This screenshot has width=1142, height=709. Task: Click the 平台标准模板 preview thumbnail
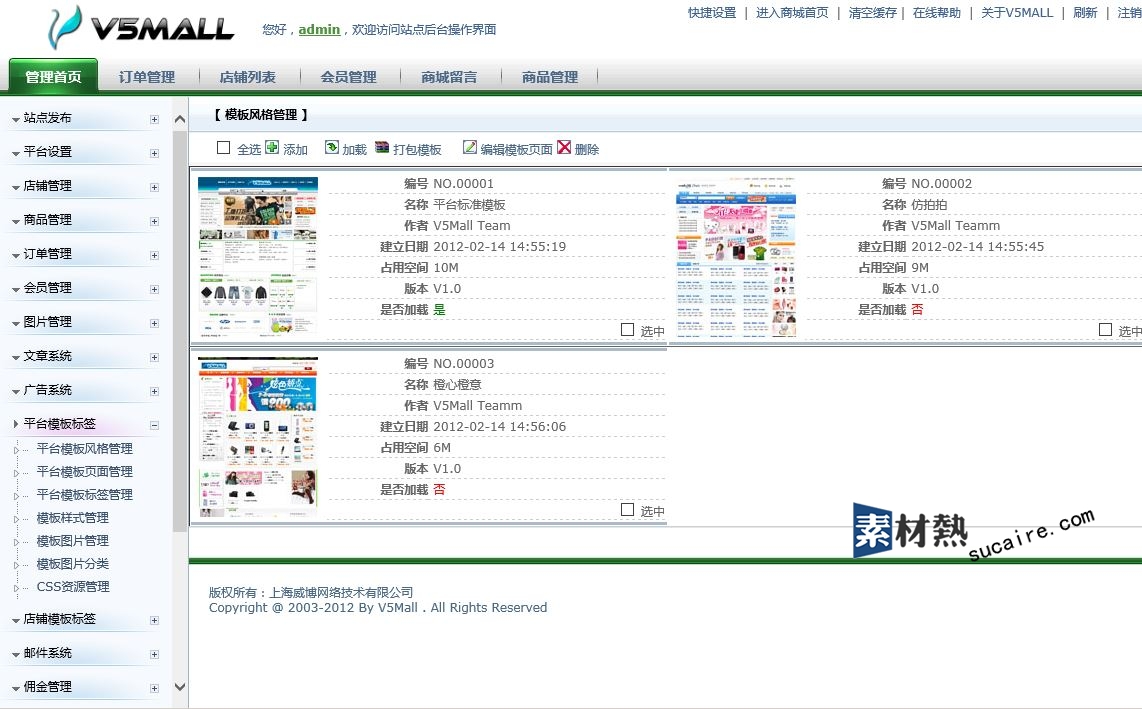[258, 256]
